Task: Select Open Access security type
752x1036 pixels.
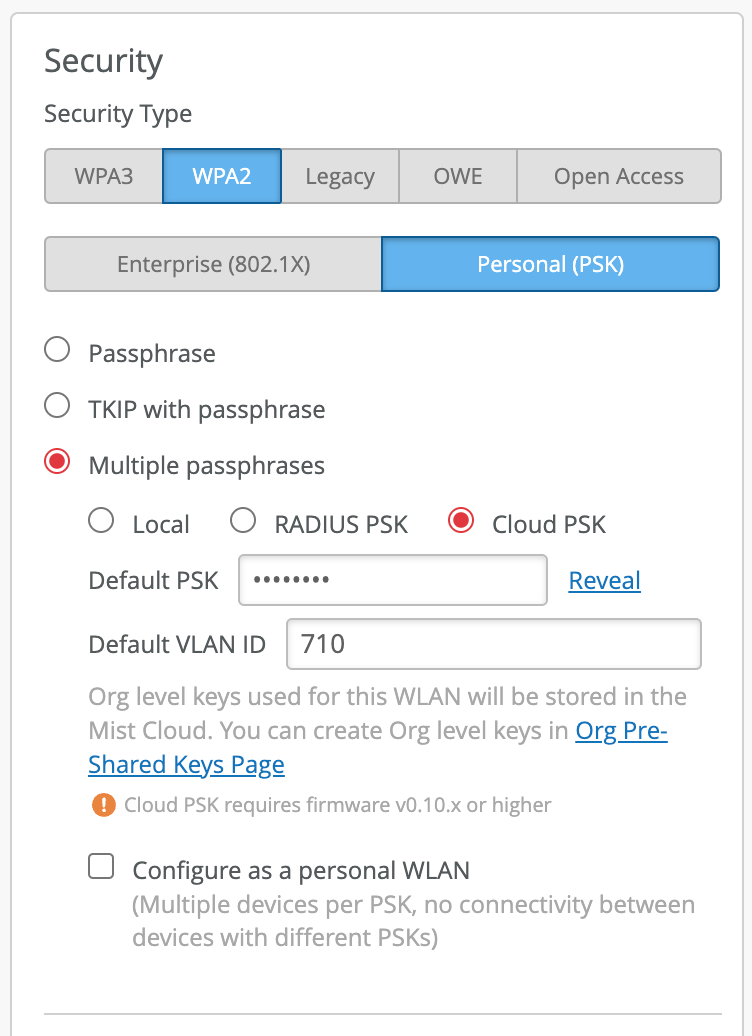Action: [619, 177]
